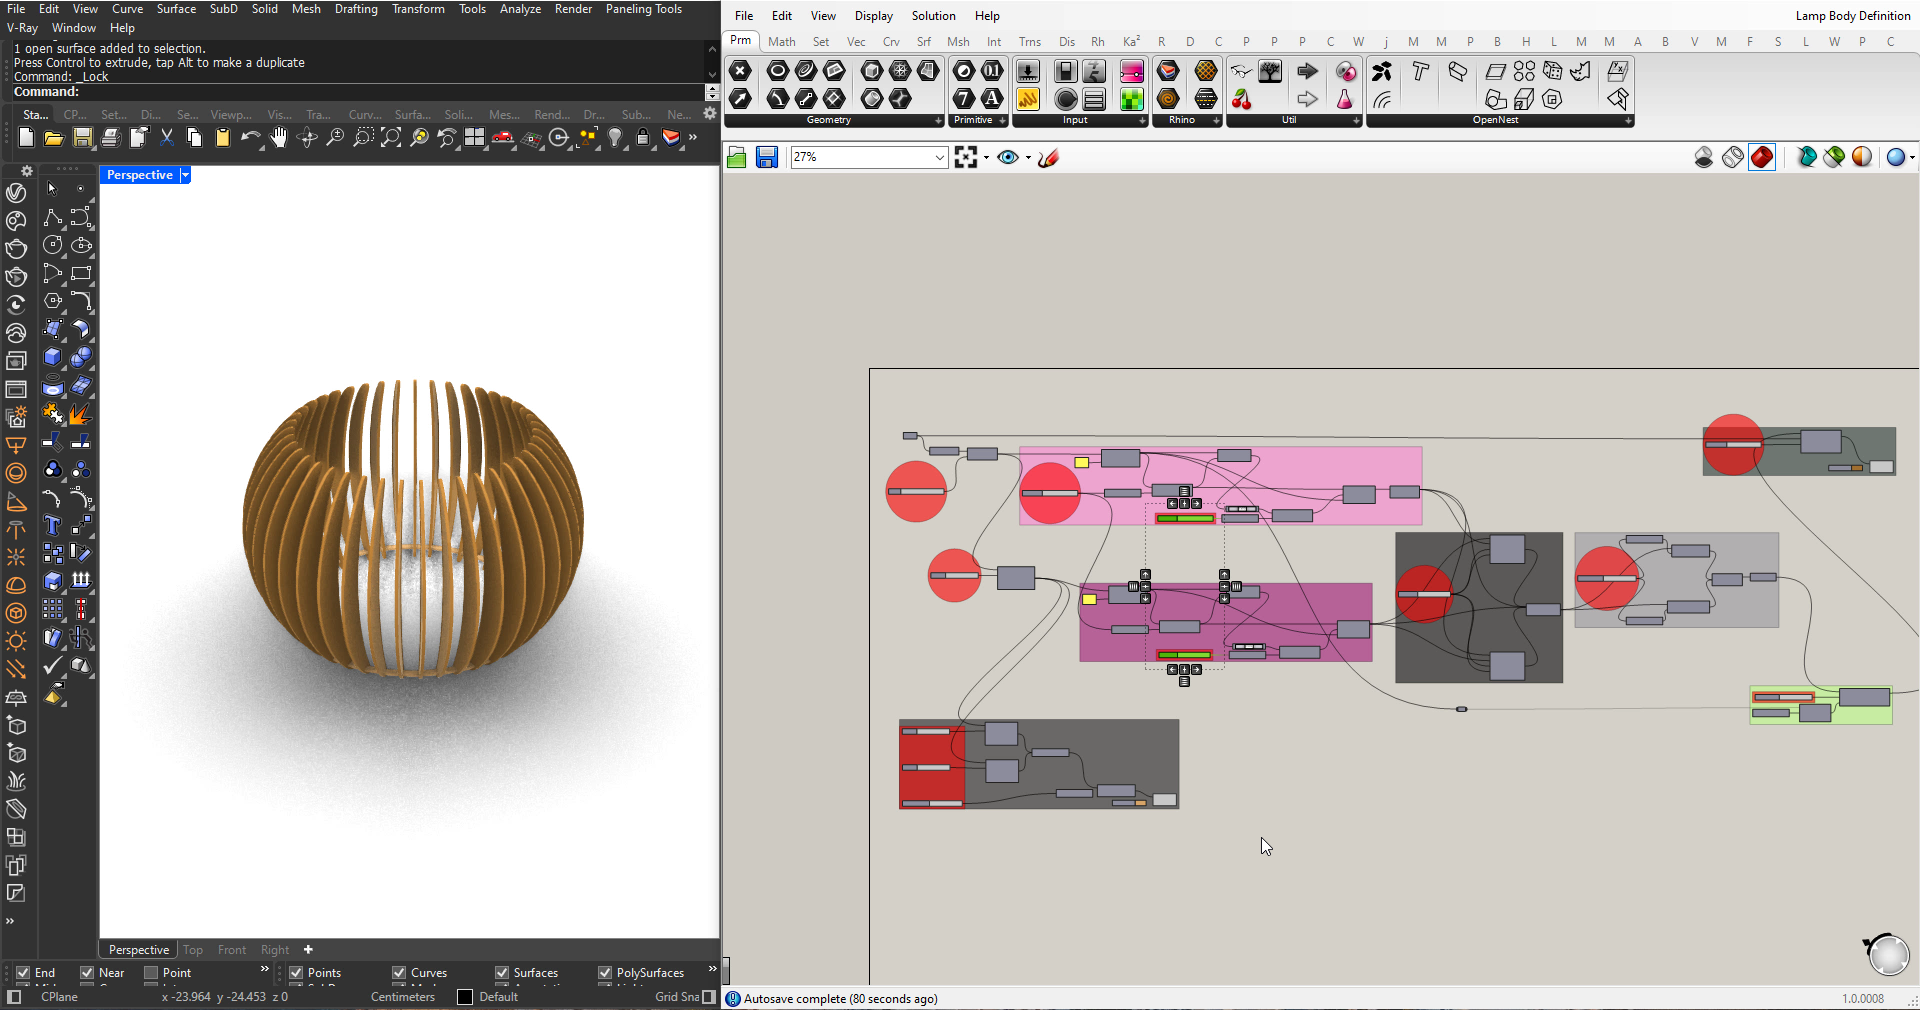The image size is (1920, 1010).
Task: Open the preview eye icon dropdown arrow
Action: (1028, 158)
